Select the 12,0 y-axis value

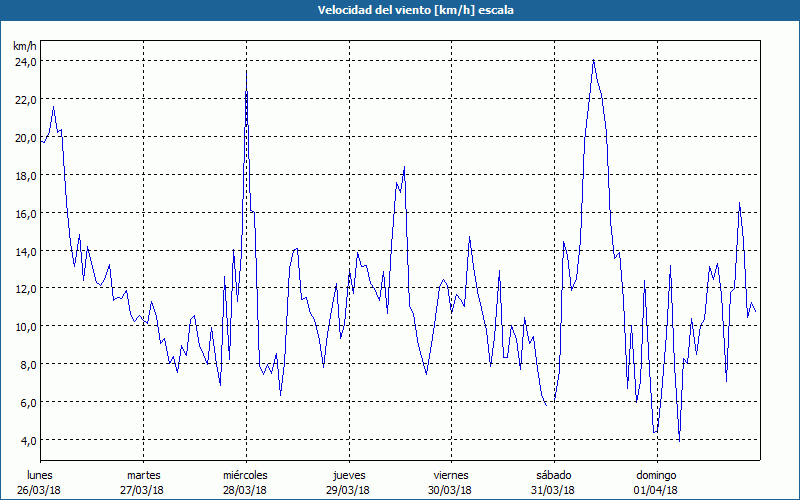[x=25, y=288]
